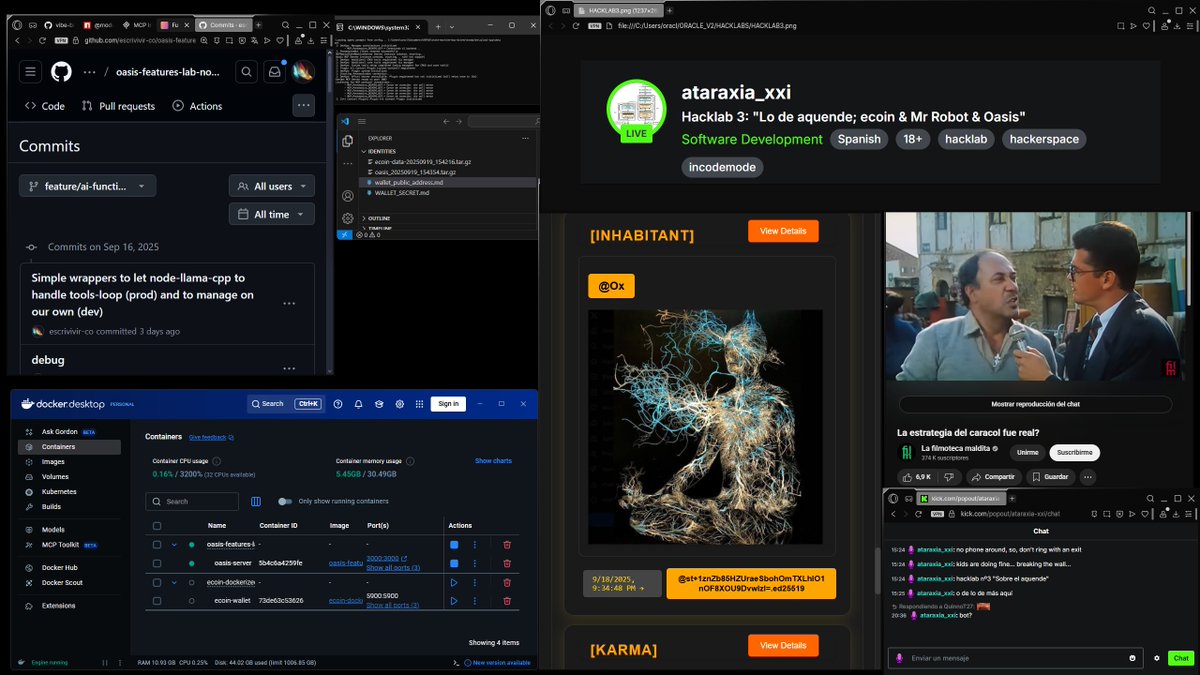
Task: Delete the ecoin-wallet container
Action: (507, 601)
